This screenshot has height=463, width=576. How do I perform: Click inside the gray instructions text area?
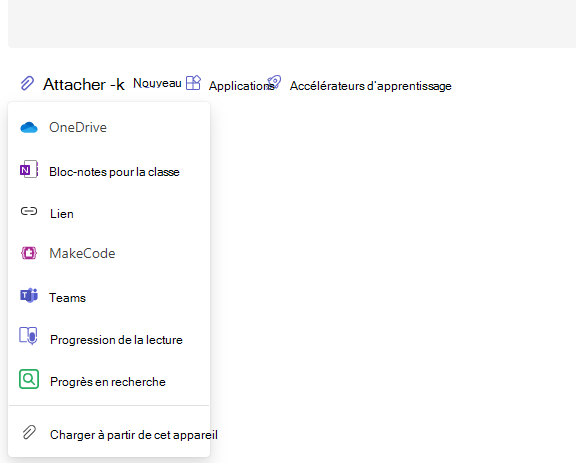(x=292, y=24)
